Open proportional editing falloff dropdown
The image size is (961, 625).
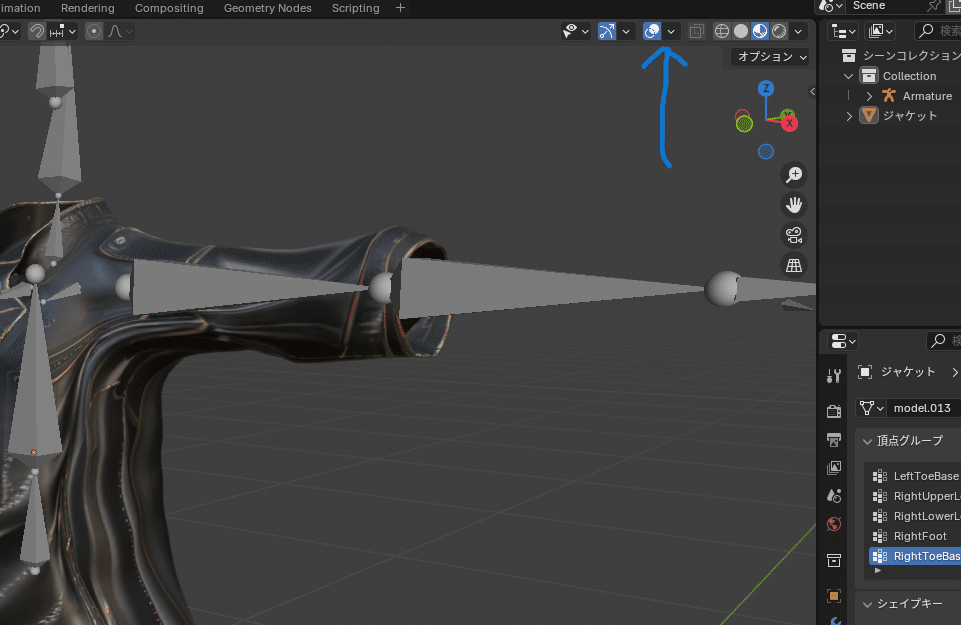coord(120,31)
